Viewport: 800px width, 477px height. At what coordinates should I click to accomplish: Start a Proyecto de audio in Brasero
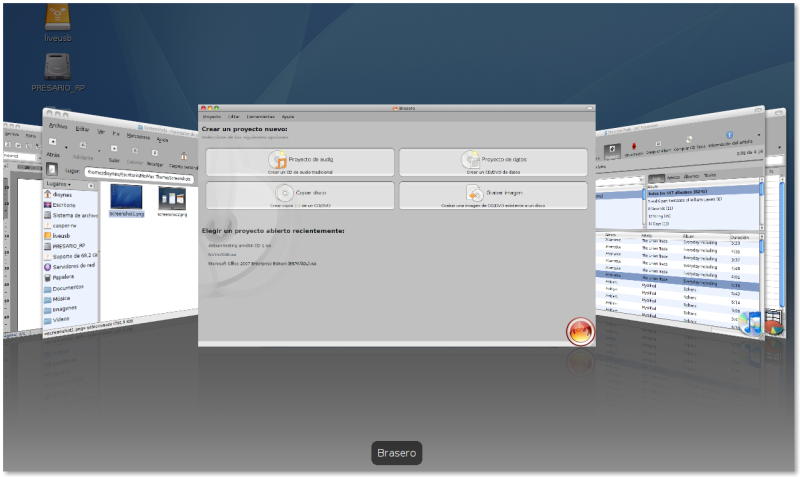click(300, 162)
